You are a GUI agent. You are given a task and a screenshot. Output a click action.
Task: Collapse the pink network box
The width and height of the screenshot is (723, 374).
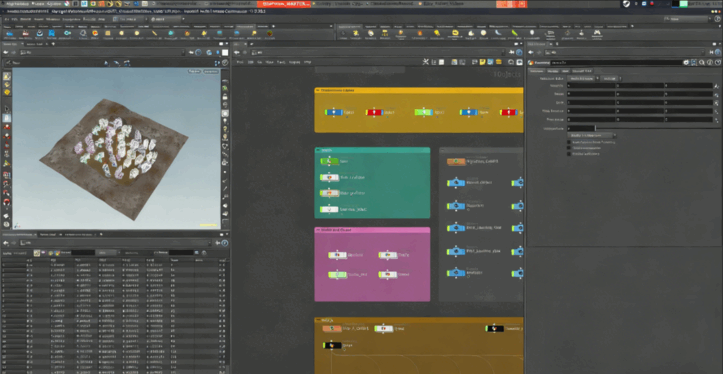point(318,230)
